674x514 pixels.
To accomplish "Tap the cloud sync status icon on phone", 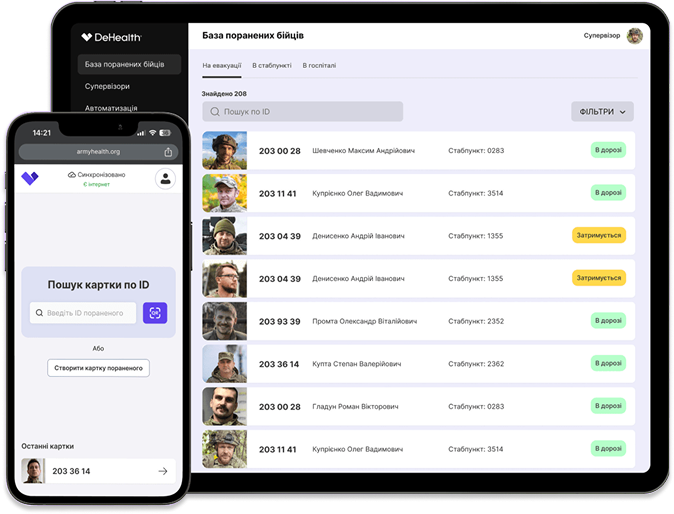I will tap(72, 175).
